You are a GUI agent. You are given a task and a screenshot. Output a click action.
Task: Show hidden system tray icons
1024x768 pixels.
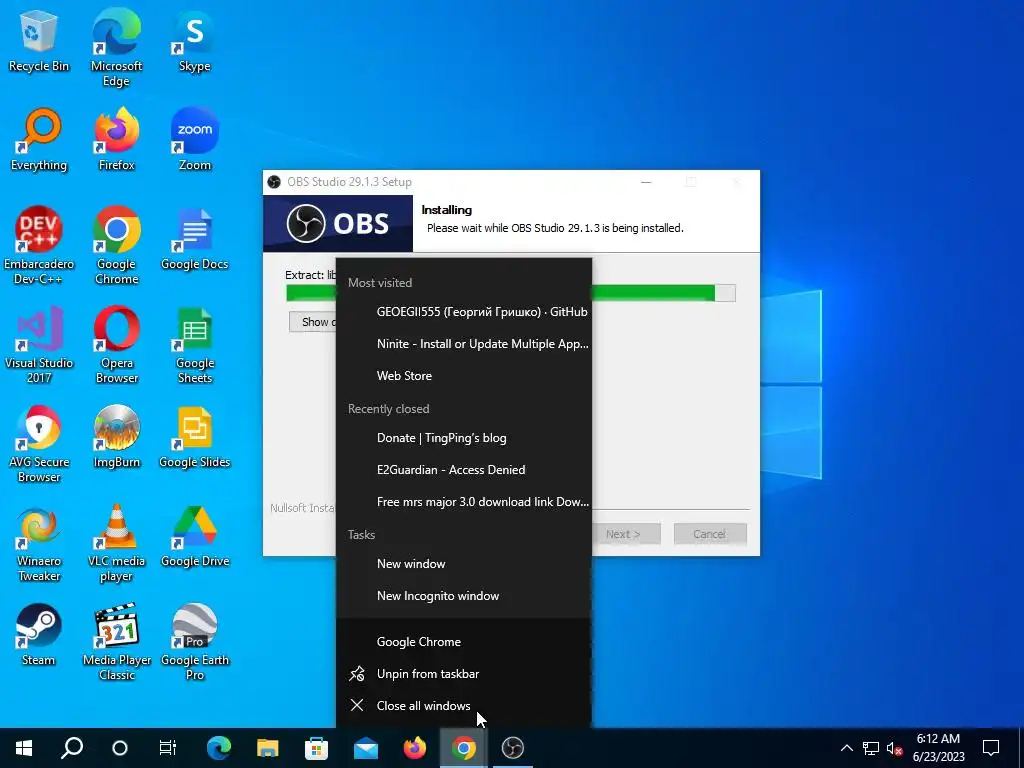pyautogui.click(x=846, y=748)
